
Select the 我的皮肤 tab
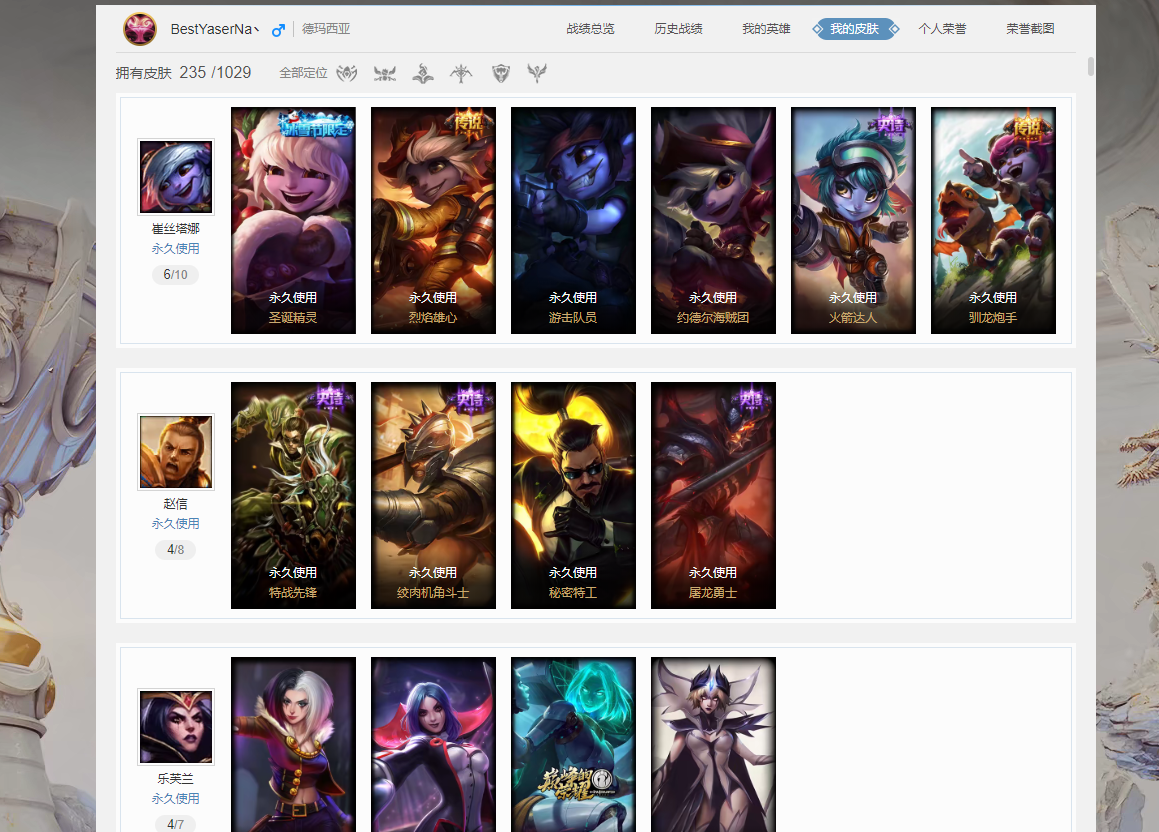pyautogui.click(x=855, y=29)
